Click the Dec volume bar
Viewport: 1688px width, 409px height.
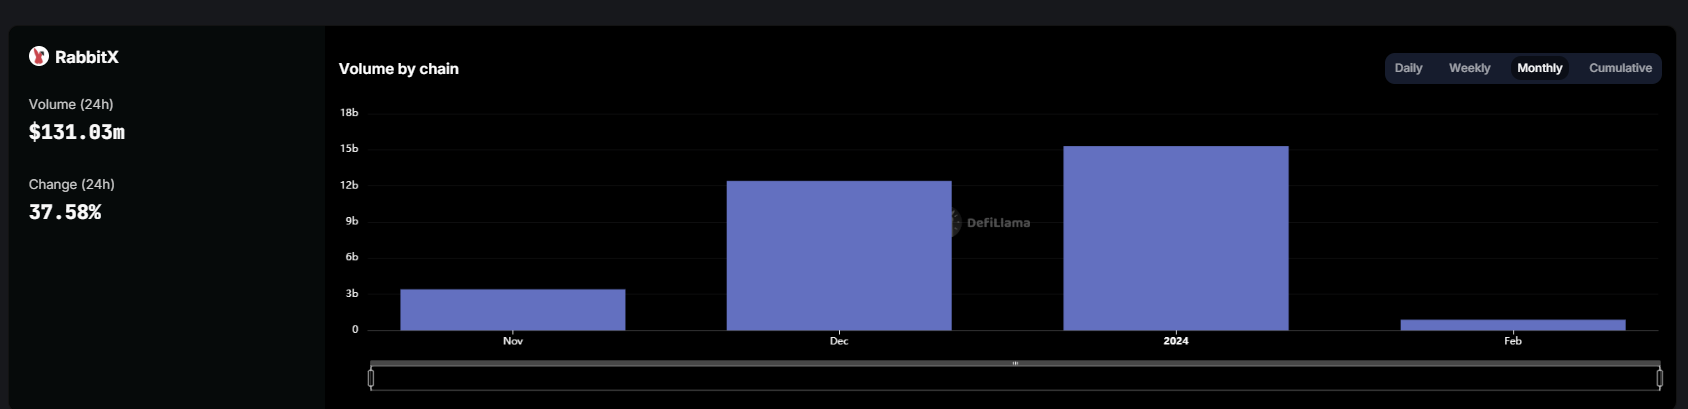click(x=839, y=256)
